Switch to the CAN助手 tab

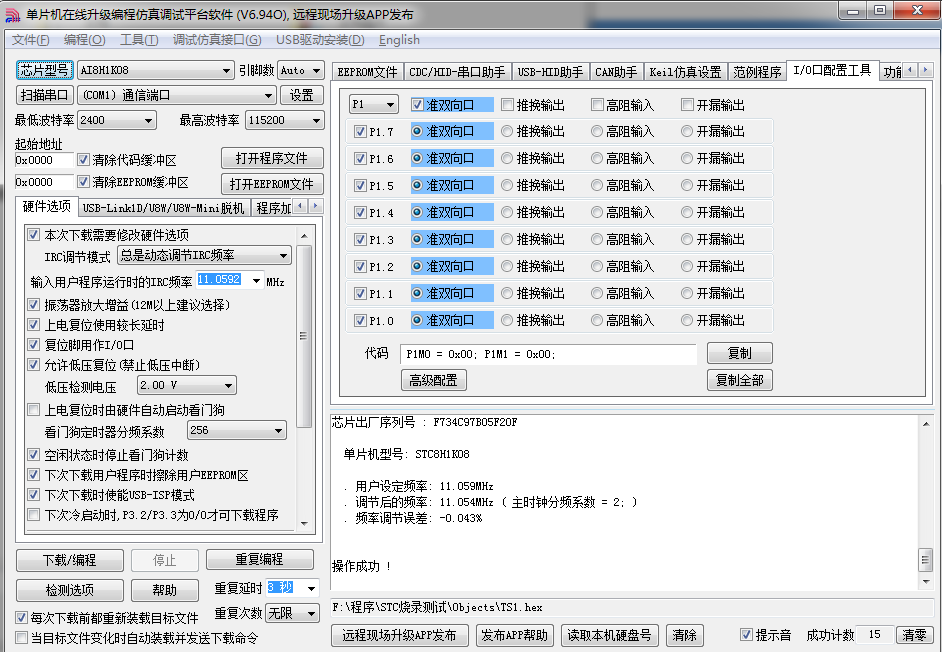[x=616, y=72]
